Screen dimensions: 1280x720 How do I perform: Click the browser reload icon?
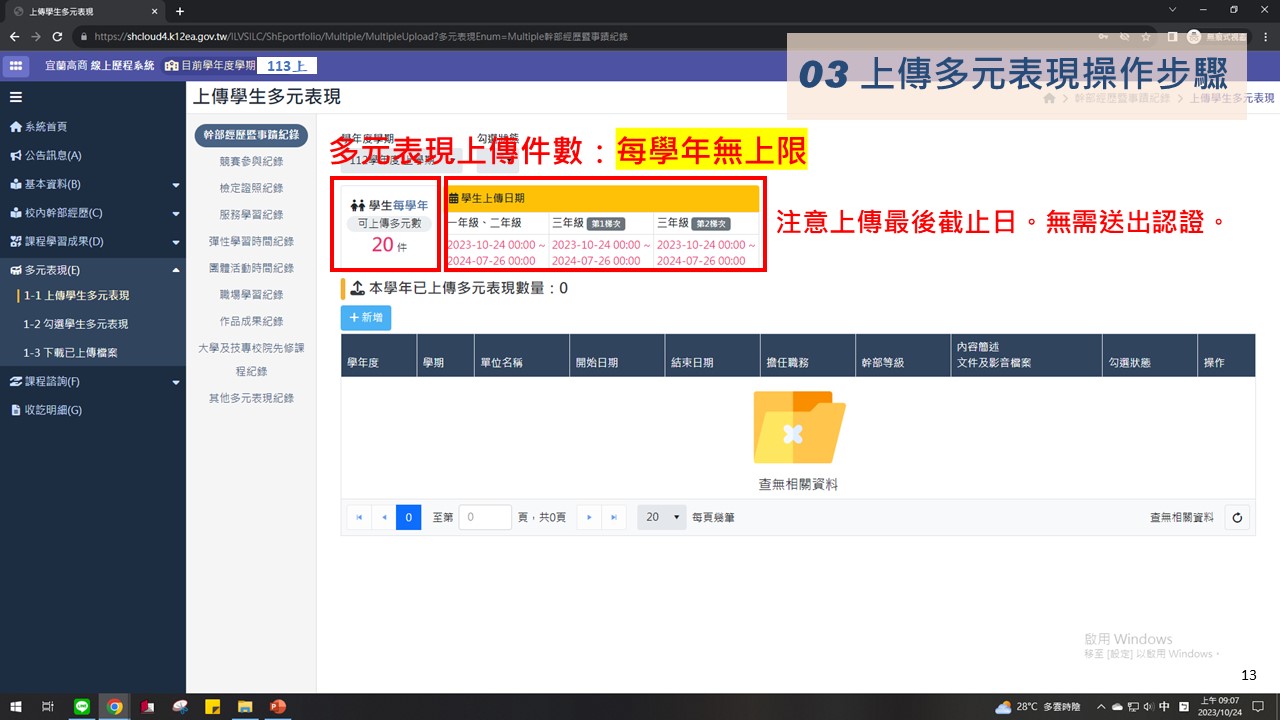[x=57, y=37]
